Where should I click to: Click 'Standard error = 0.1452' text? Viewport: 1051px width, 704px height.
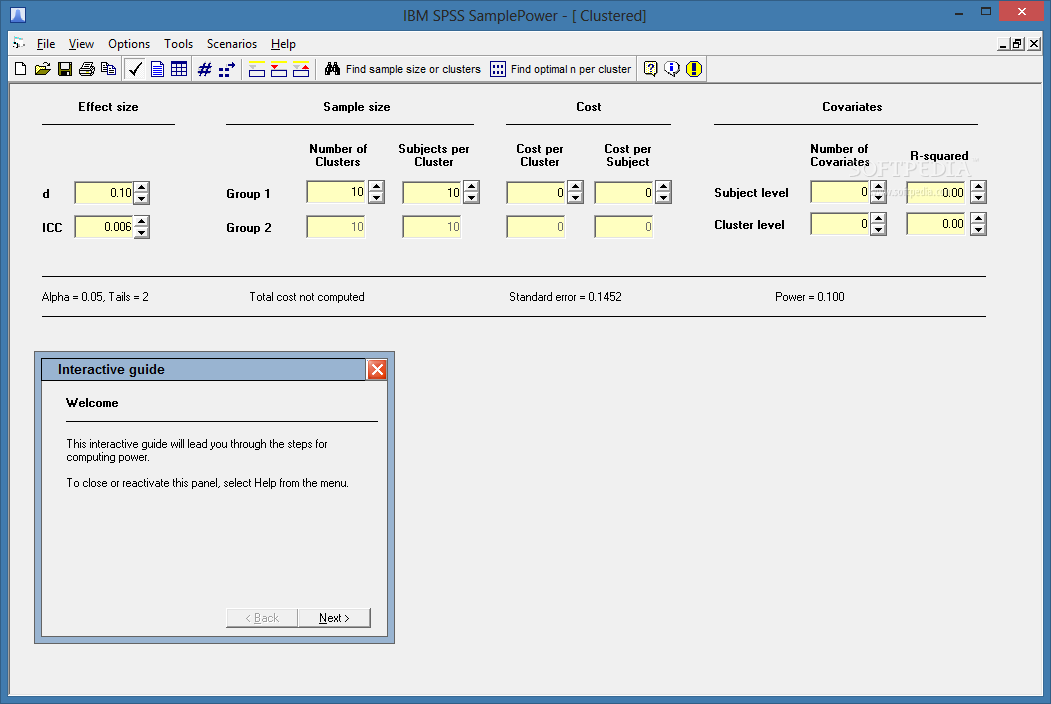(565, 297)
